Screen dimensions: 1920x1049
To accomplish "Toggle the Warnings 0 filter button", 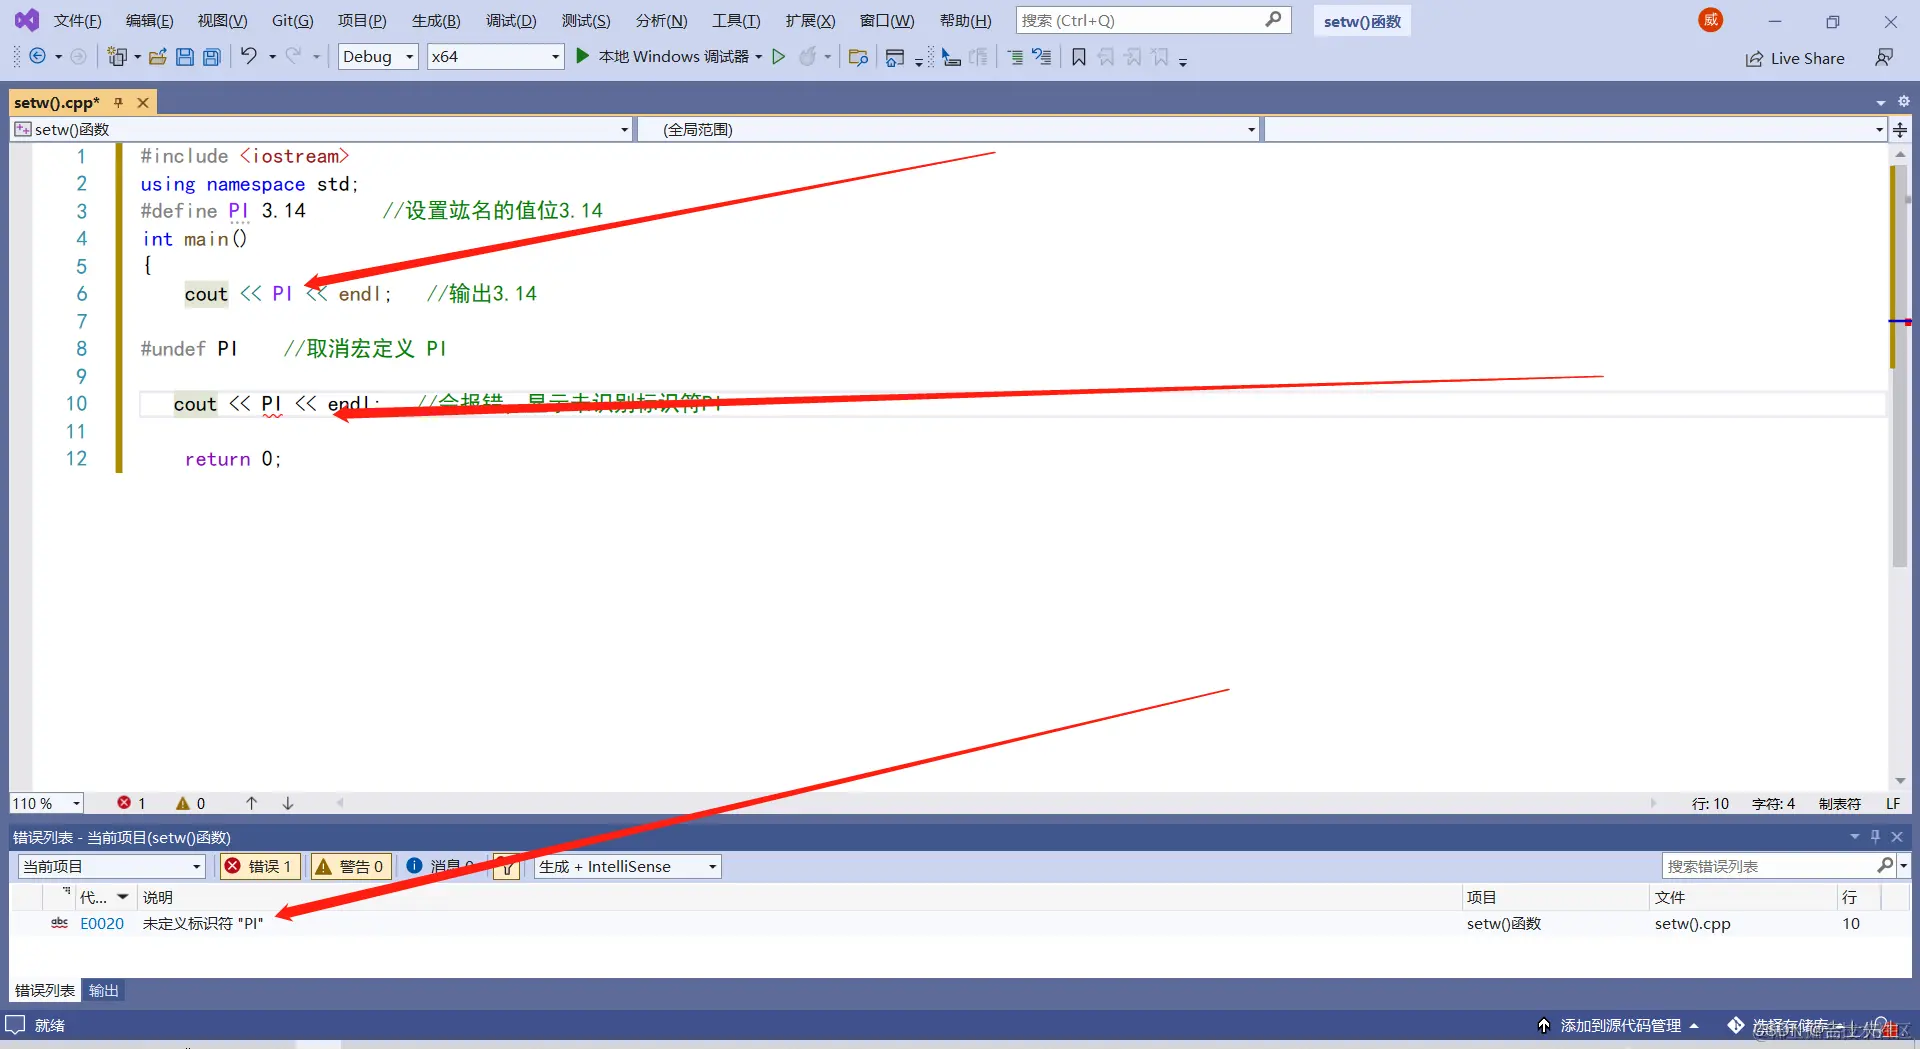I will click(x=349, y=866).
